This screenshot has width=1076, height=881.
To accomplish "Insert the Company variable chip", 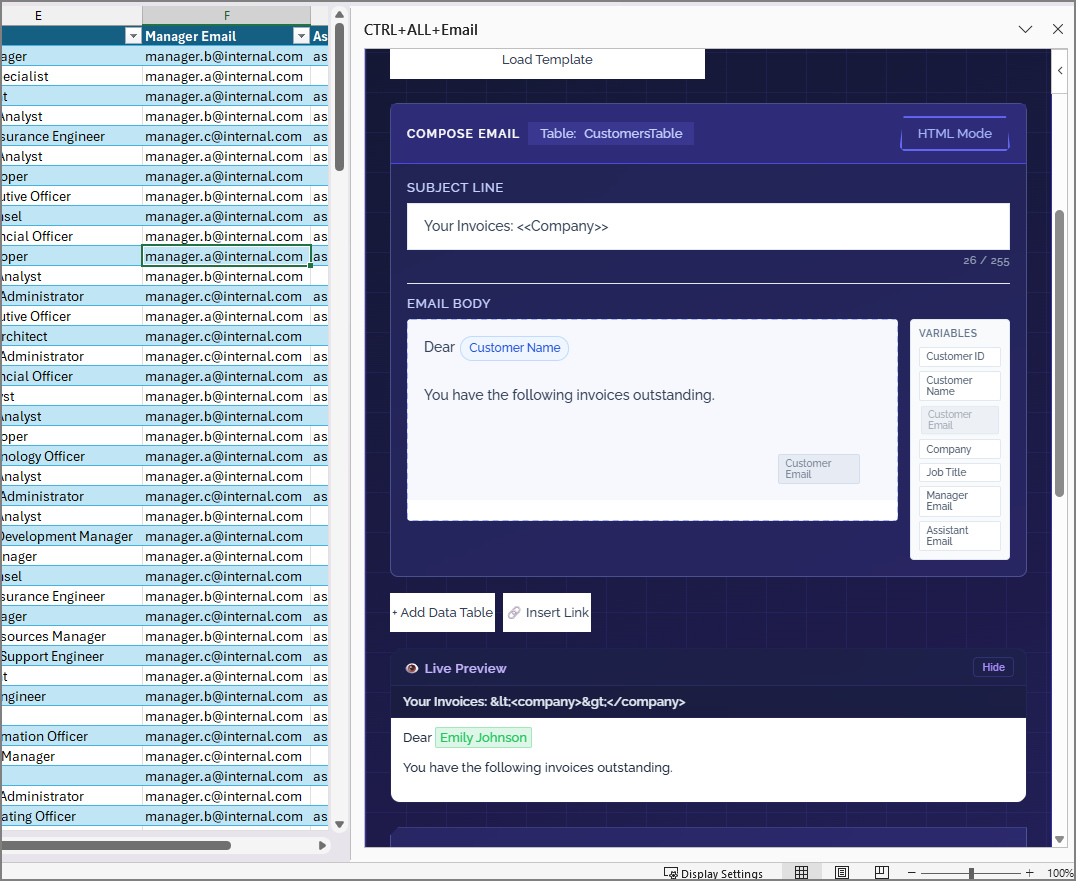I will tap(959, 449).
